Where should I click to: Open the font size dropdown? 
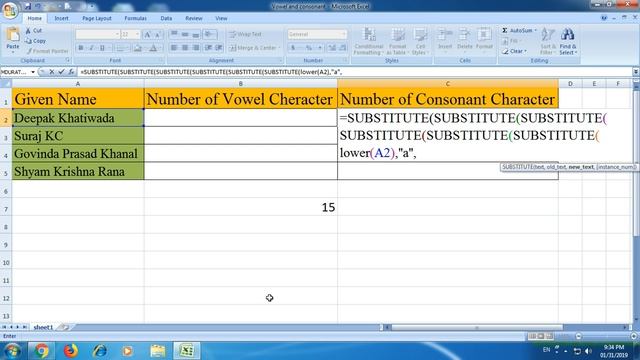(x=138, y=34)
